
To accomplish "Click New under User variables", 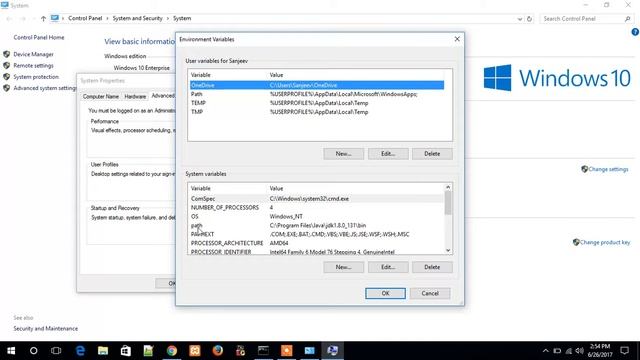I will click(344, 154).
